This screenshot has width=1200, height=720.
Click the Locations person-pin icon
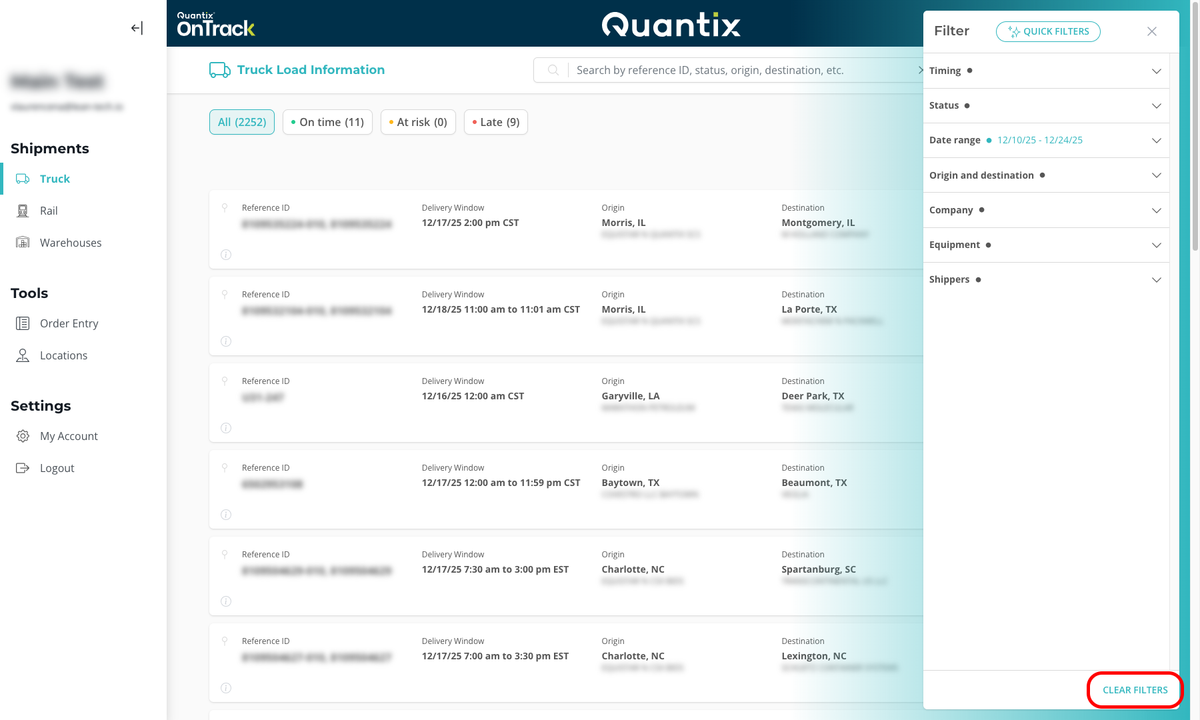point(23,356)
